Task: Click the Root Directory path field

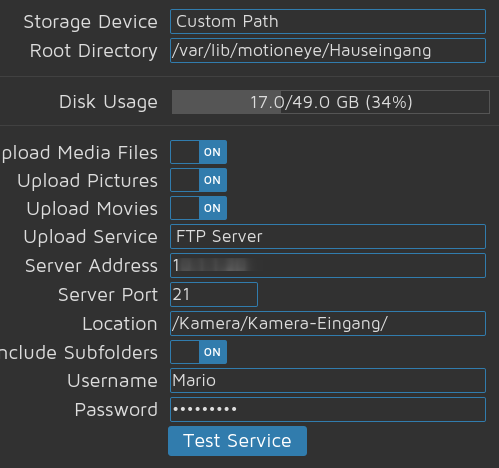Action: pyautogui.click(x=328, y=51)
